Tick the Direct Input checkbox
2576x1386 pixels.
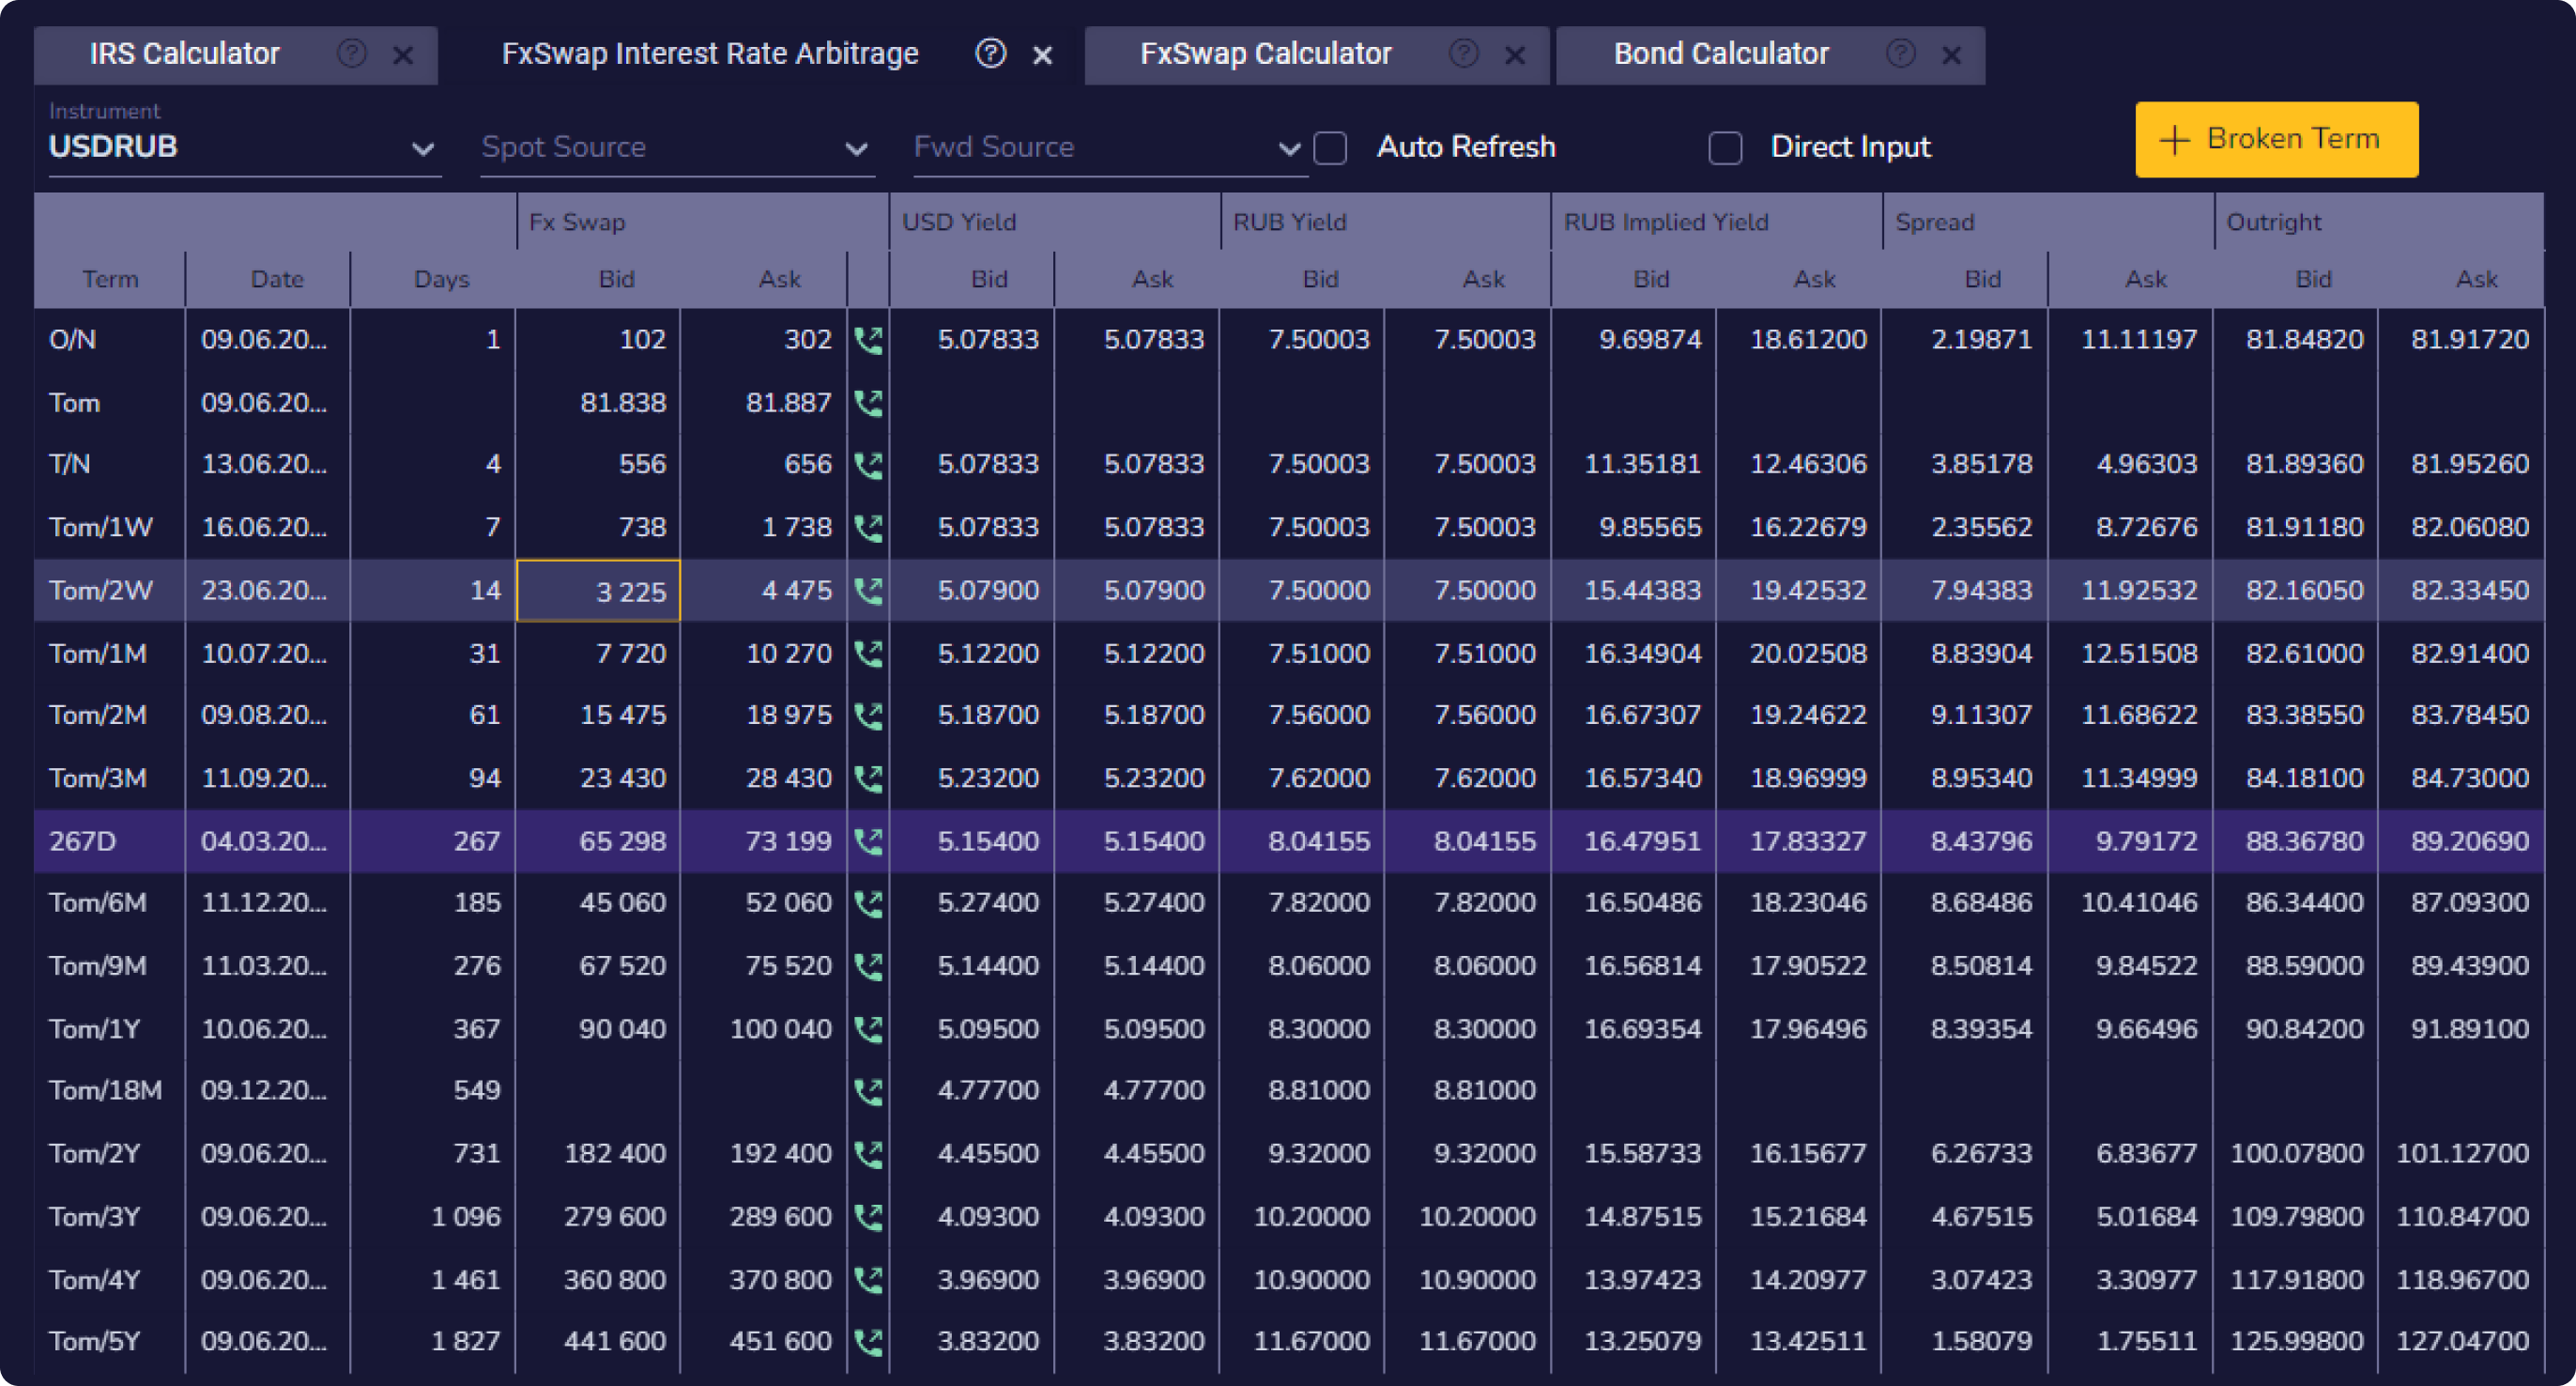click(x=1725, y=148)
